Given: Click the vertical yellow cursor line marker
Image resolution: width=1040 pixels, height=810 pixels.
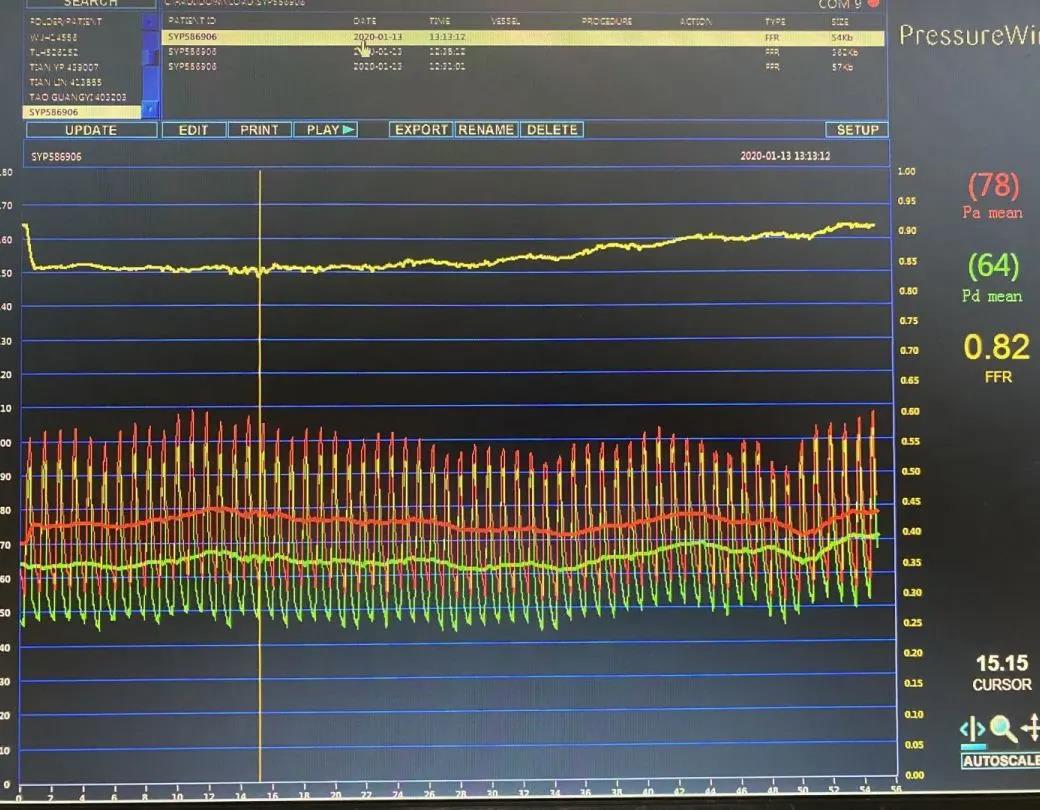Looking at the screenshot, I should pos(260,400).
